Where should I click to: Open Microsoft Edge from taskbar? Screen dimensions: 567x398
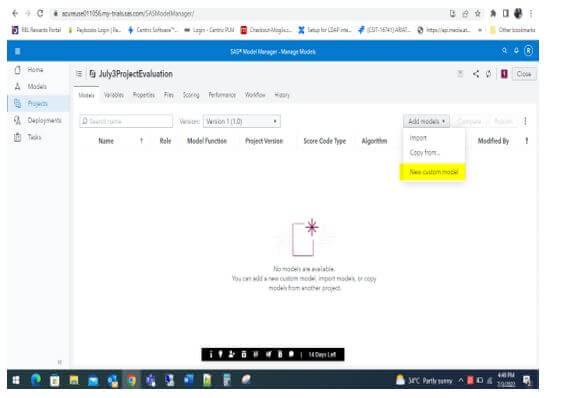point(35,380)
